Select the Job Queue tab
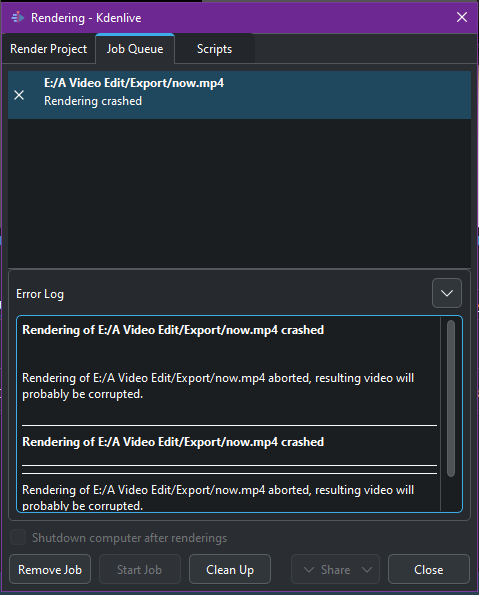 point(135,49)
